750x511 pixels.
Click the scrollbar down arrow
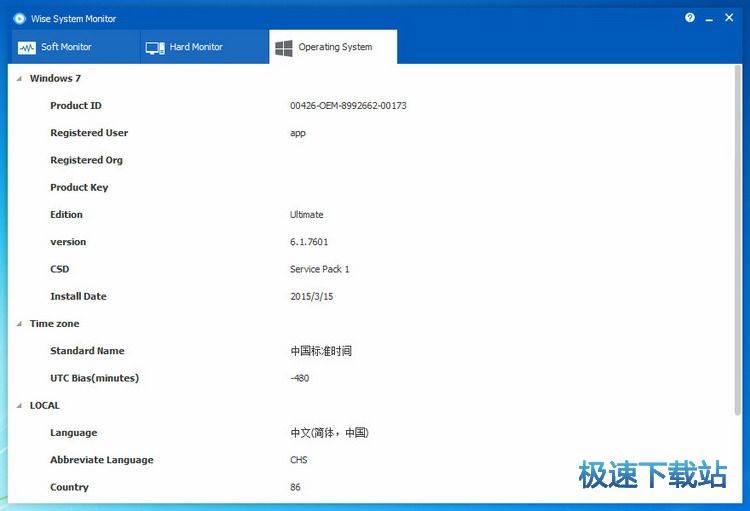[x=738, y=495]
